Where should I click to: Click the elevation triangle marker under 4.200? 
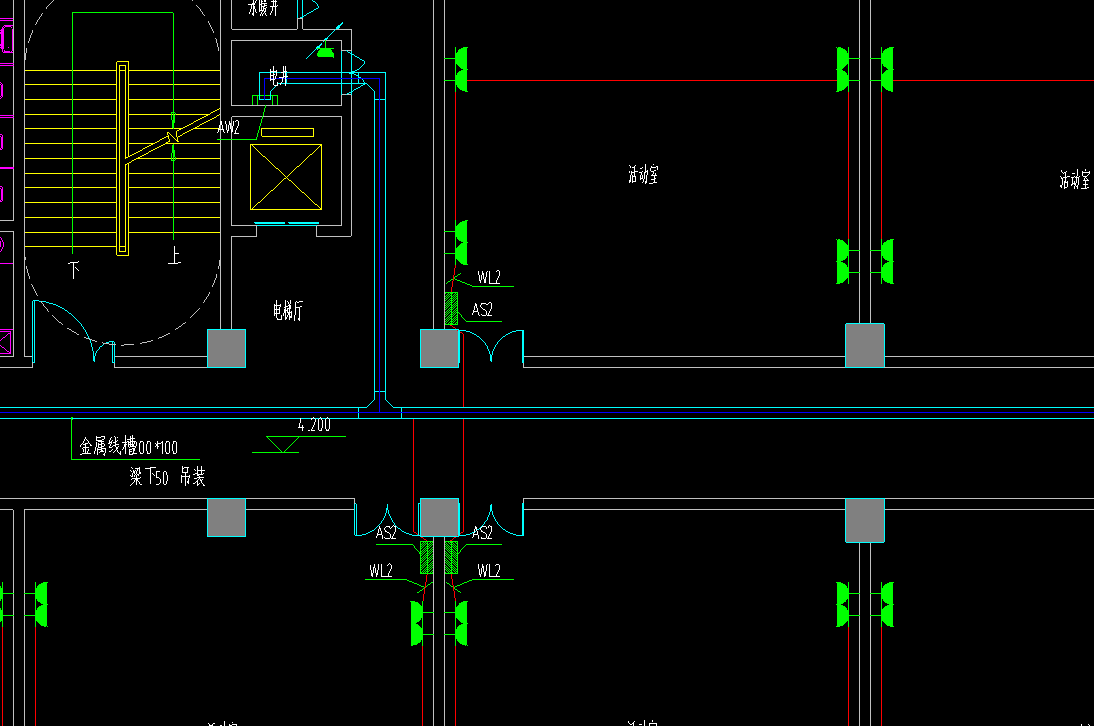pos(283,444)
